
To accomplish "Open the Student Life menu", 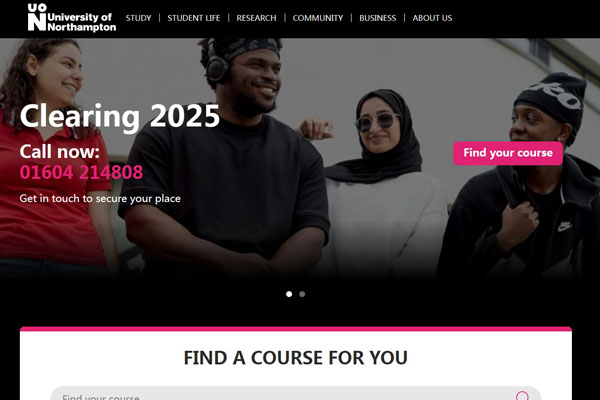I will pos(194,18).
